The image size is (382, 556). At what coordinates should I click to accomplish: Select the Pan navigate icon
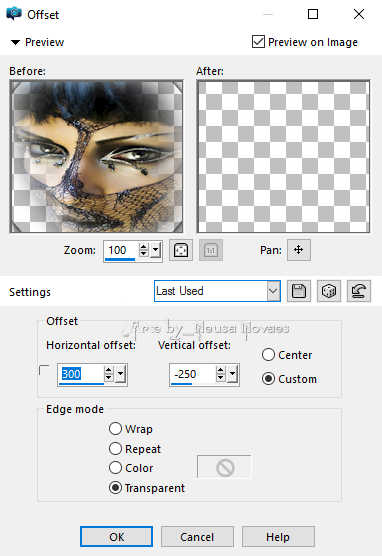(x=299, y=250)
